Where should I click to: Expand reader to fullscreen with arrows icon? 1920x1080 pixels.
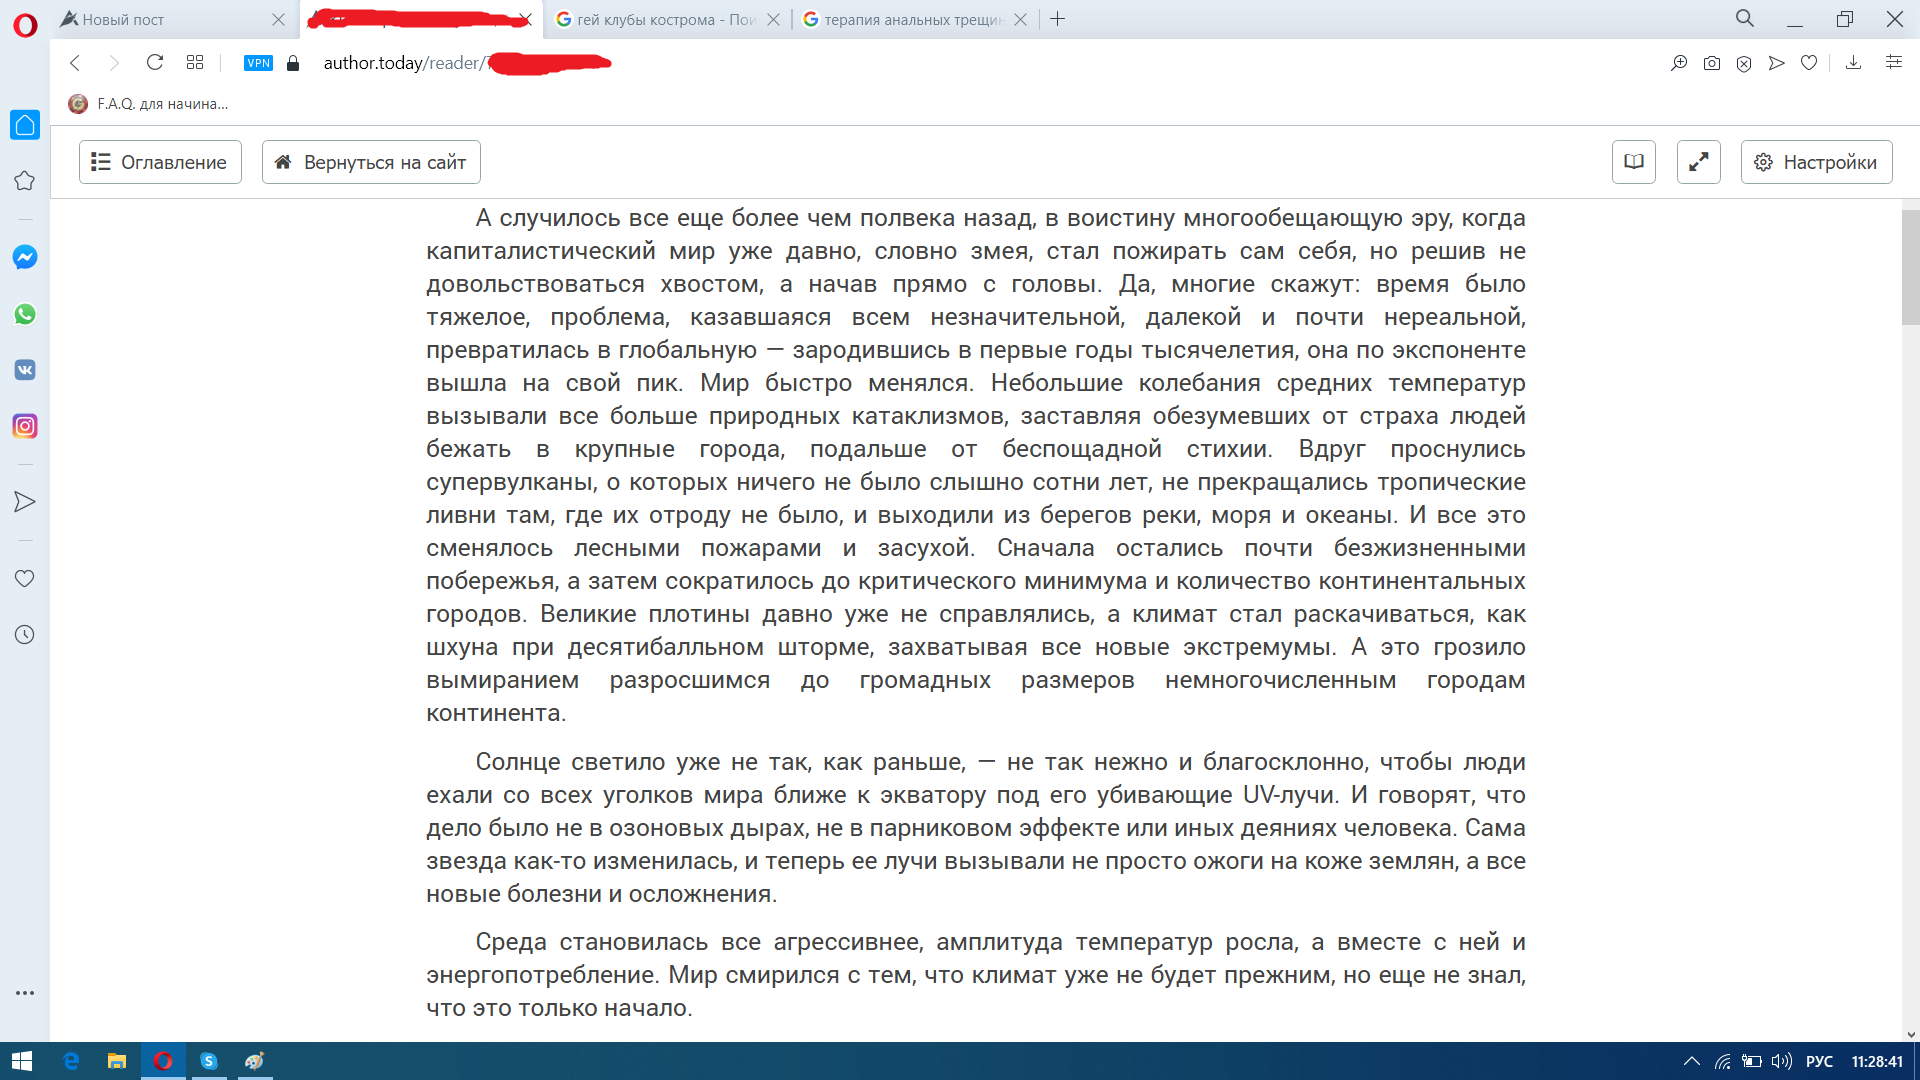1698,162
